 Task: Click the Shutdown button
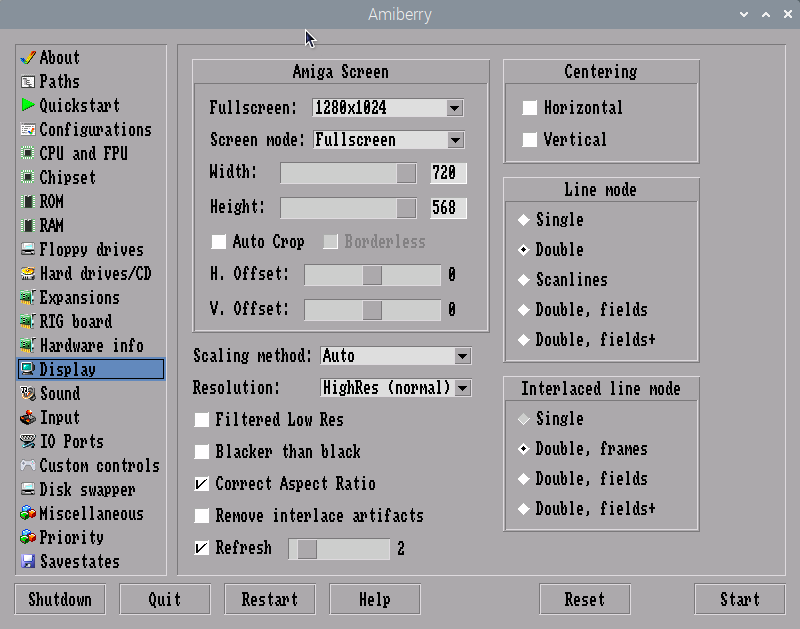[x=60, y=599]
